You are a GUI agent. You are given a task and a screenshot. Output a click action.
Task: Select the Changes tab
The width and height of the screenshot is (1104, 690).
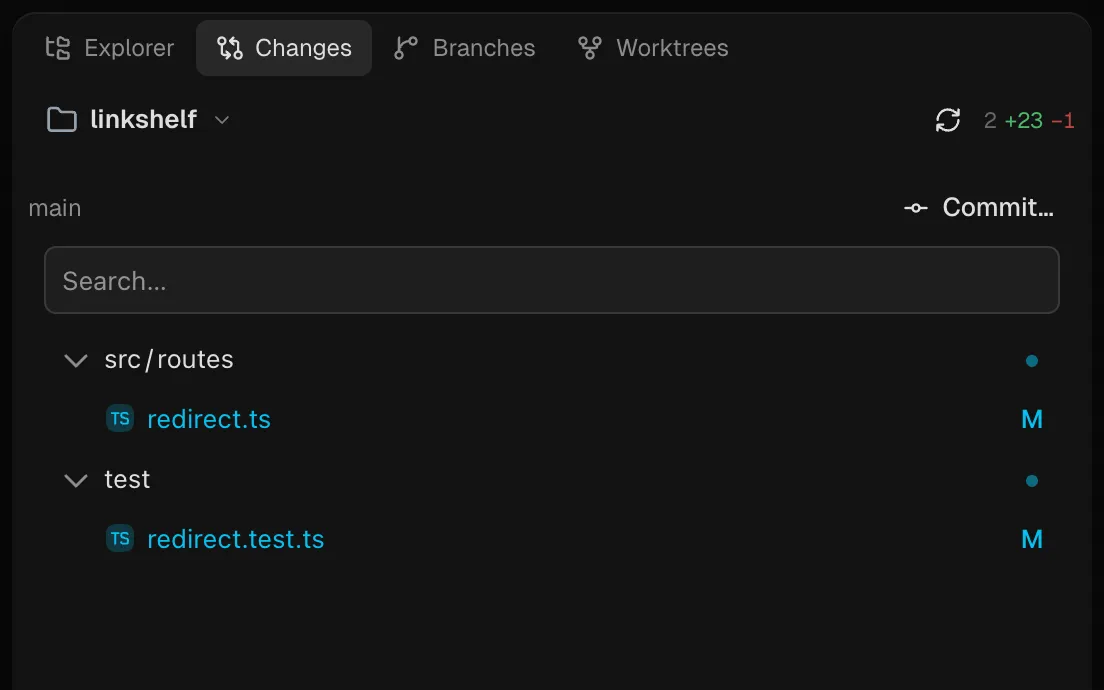pos(284,48)
